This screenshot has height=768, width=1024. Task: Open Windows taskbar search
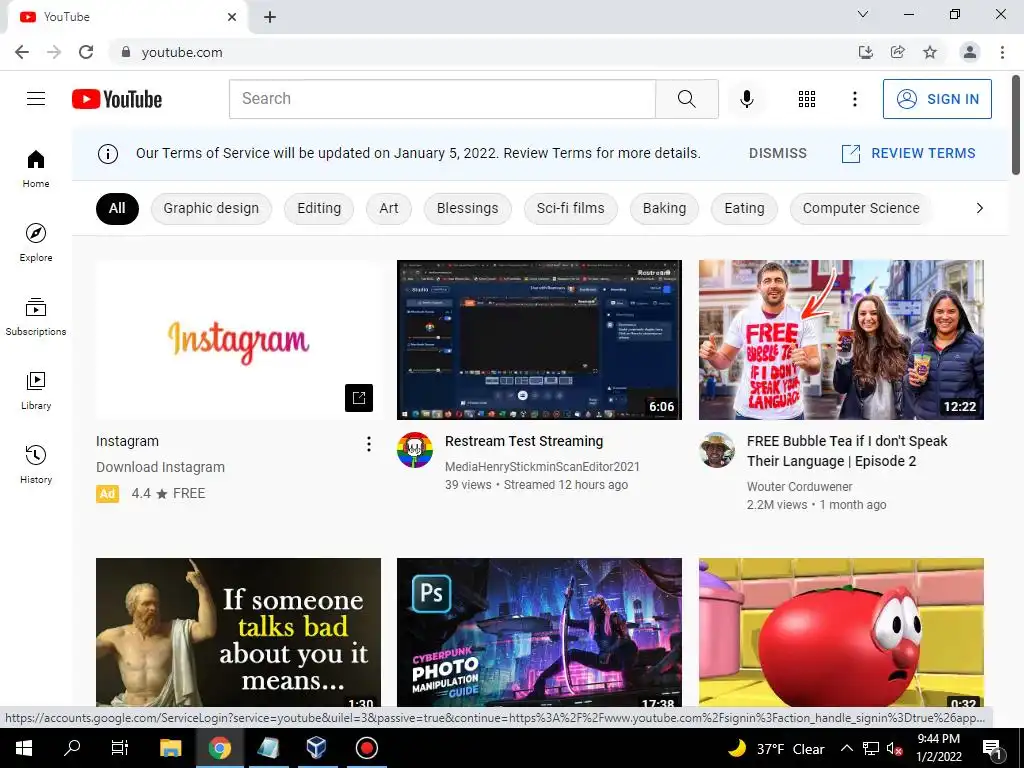[x=72, y=748]
